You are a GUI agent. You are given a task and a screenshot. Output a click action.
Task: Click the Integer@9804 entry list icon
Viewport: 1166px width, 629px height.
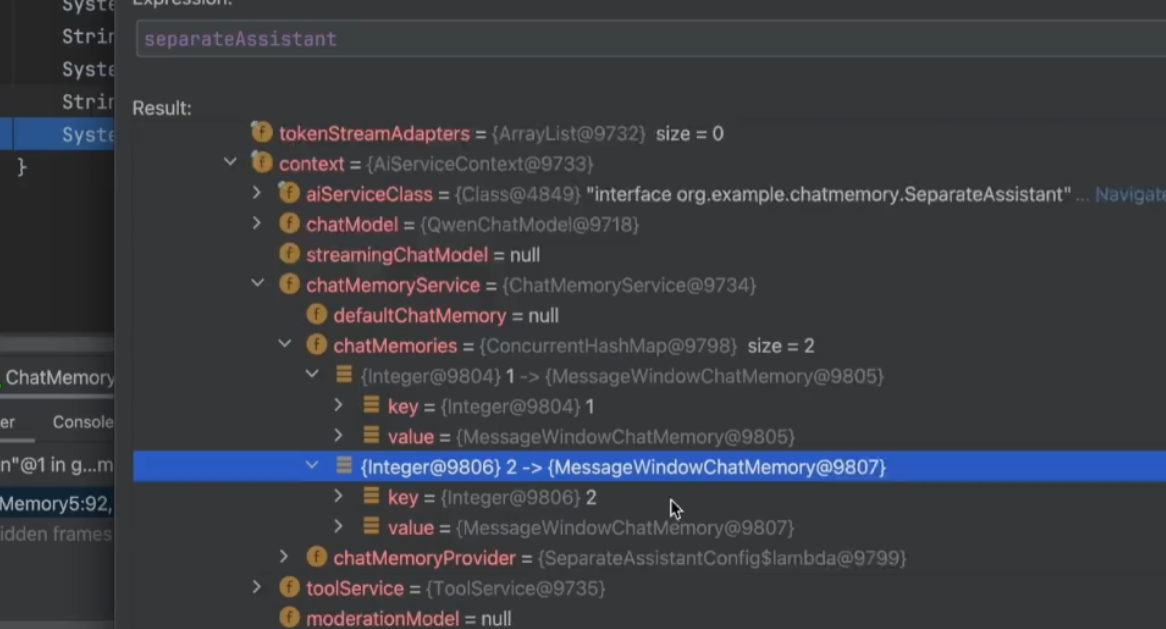click(x=344, y=374)
